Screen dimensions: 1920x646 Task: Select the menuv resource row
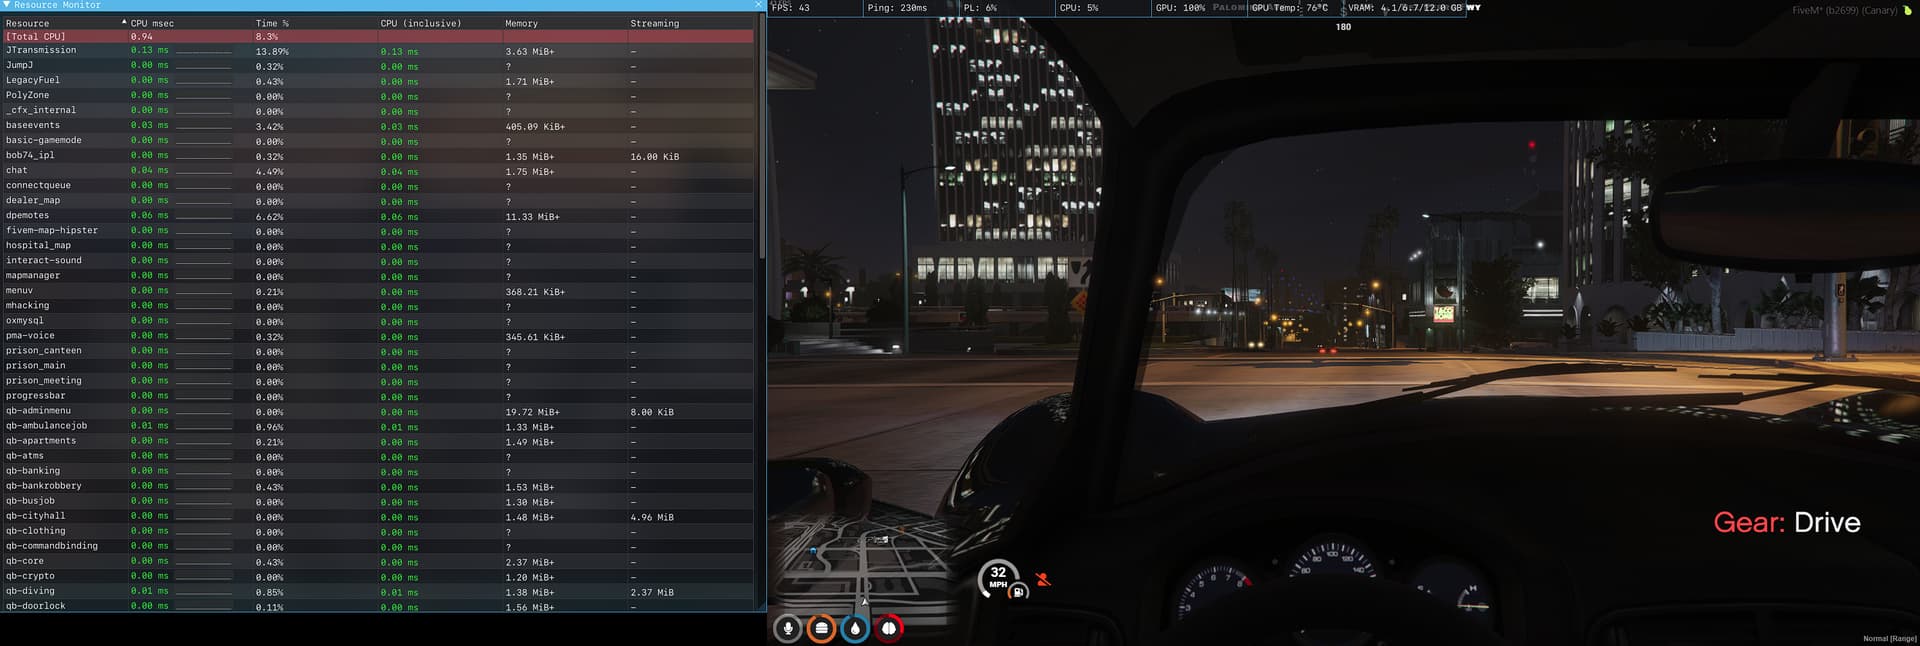click(x=378, y=291)
